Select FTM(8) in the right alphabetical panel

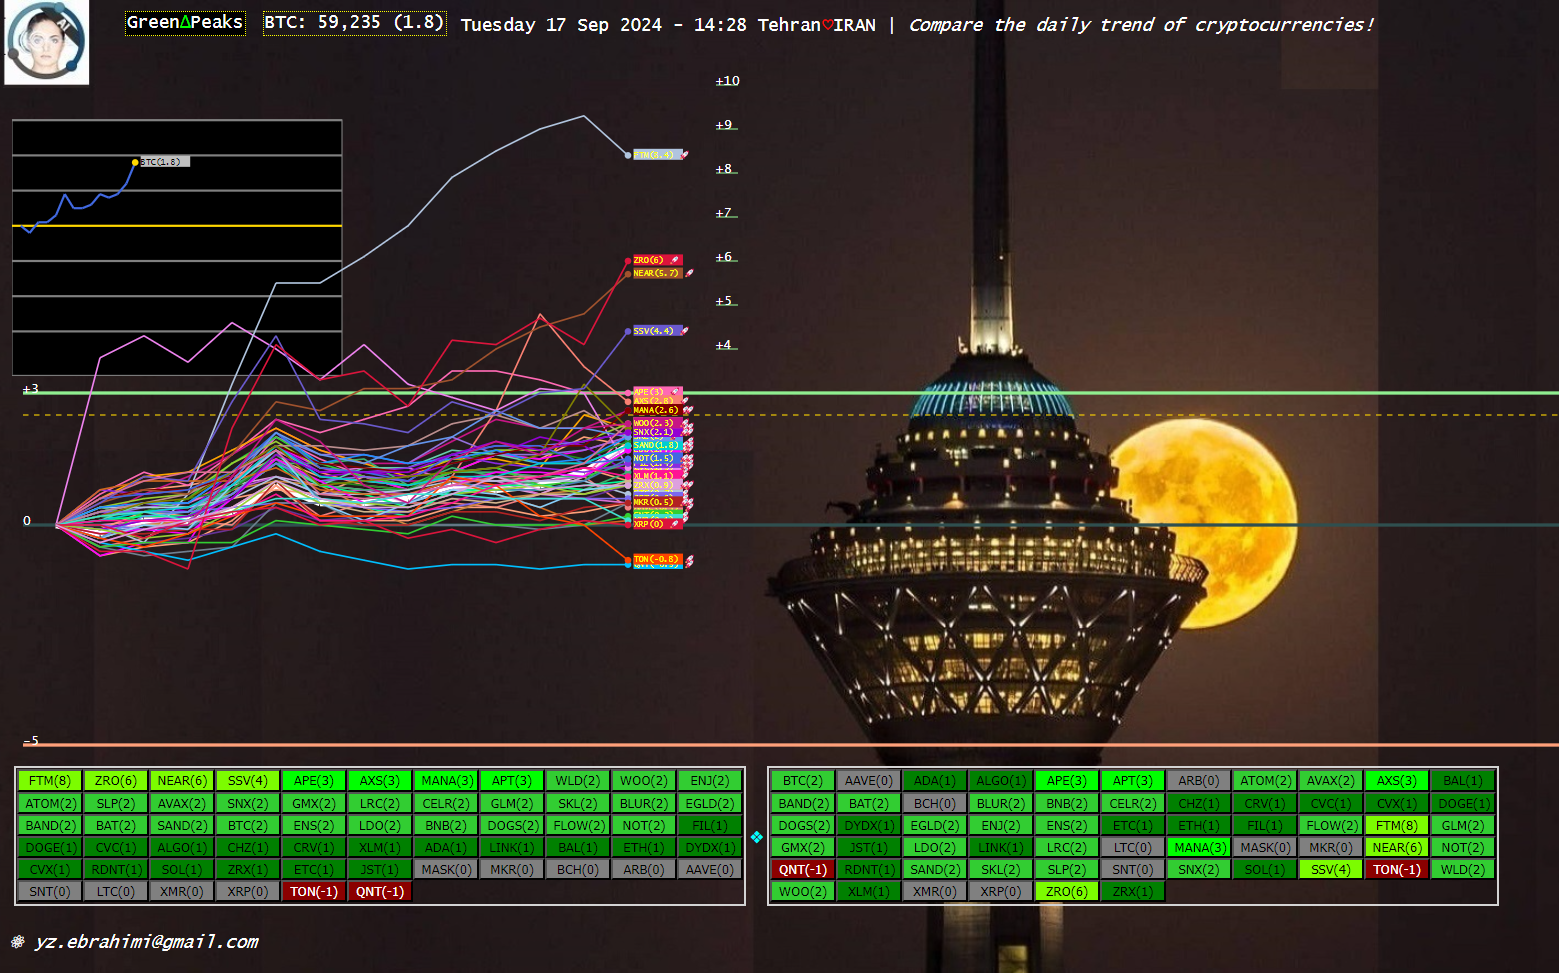click(x=1397, y=825)
